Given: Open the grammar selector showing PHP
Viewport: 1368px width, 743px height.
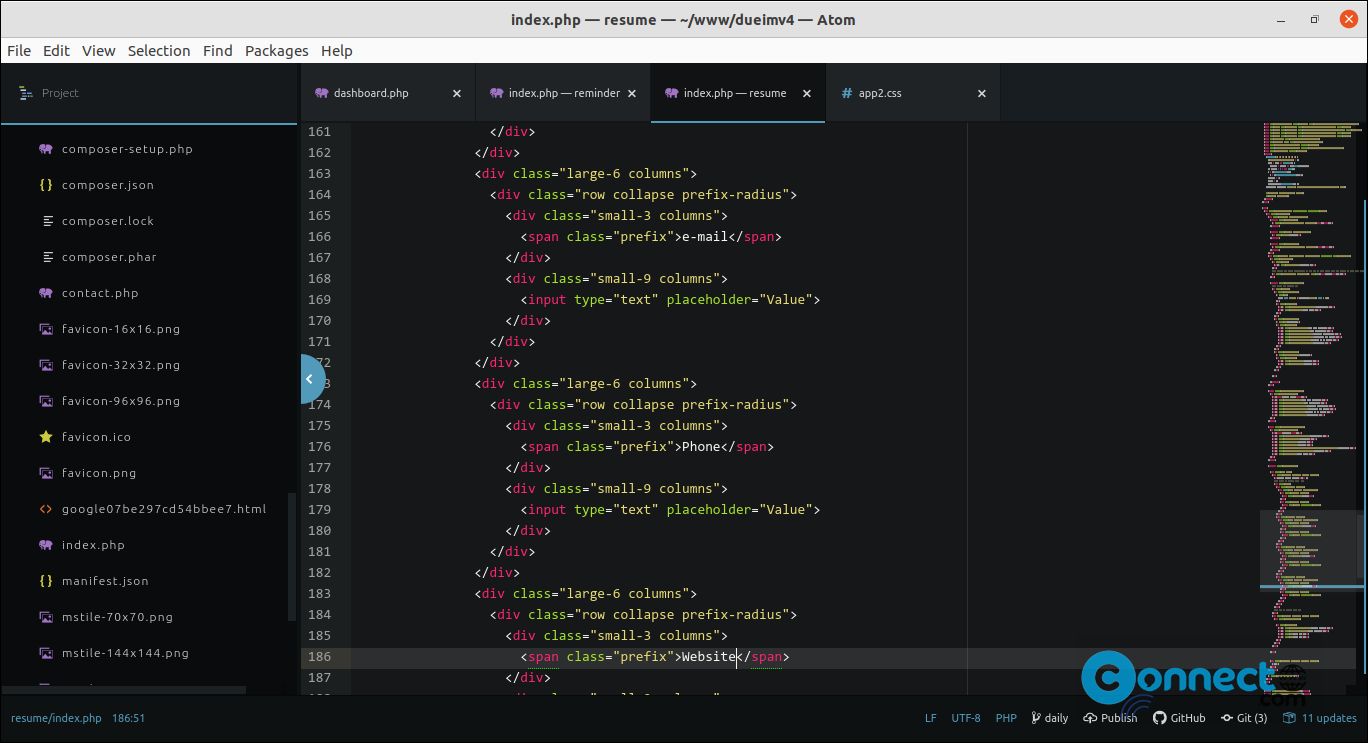Looking at the screenshot, I should coord(1006,717).
